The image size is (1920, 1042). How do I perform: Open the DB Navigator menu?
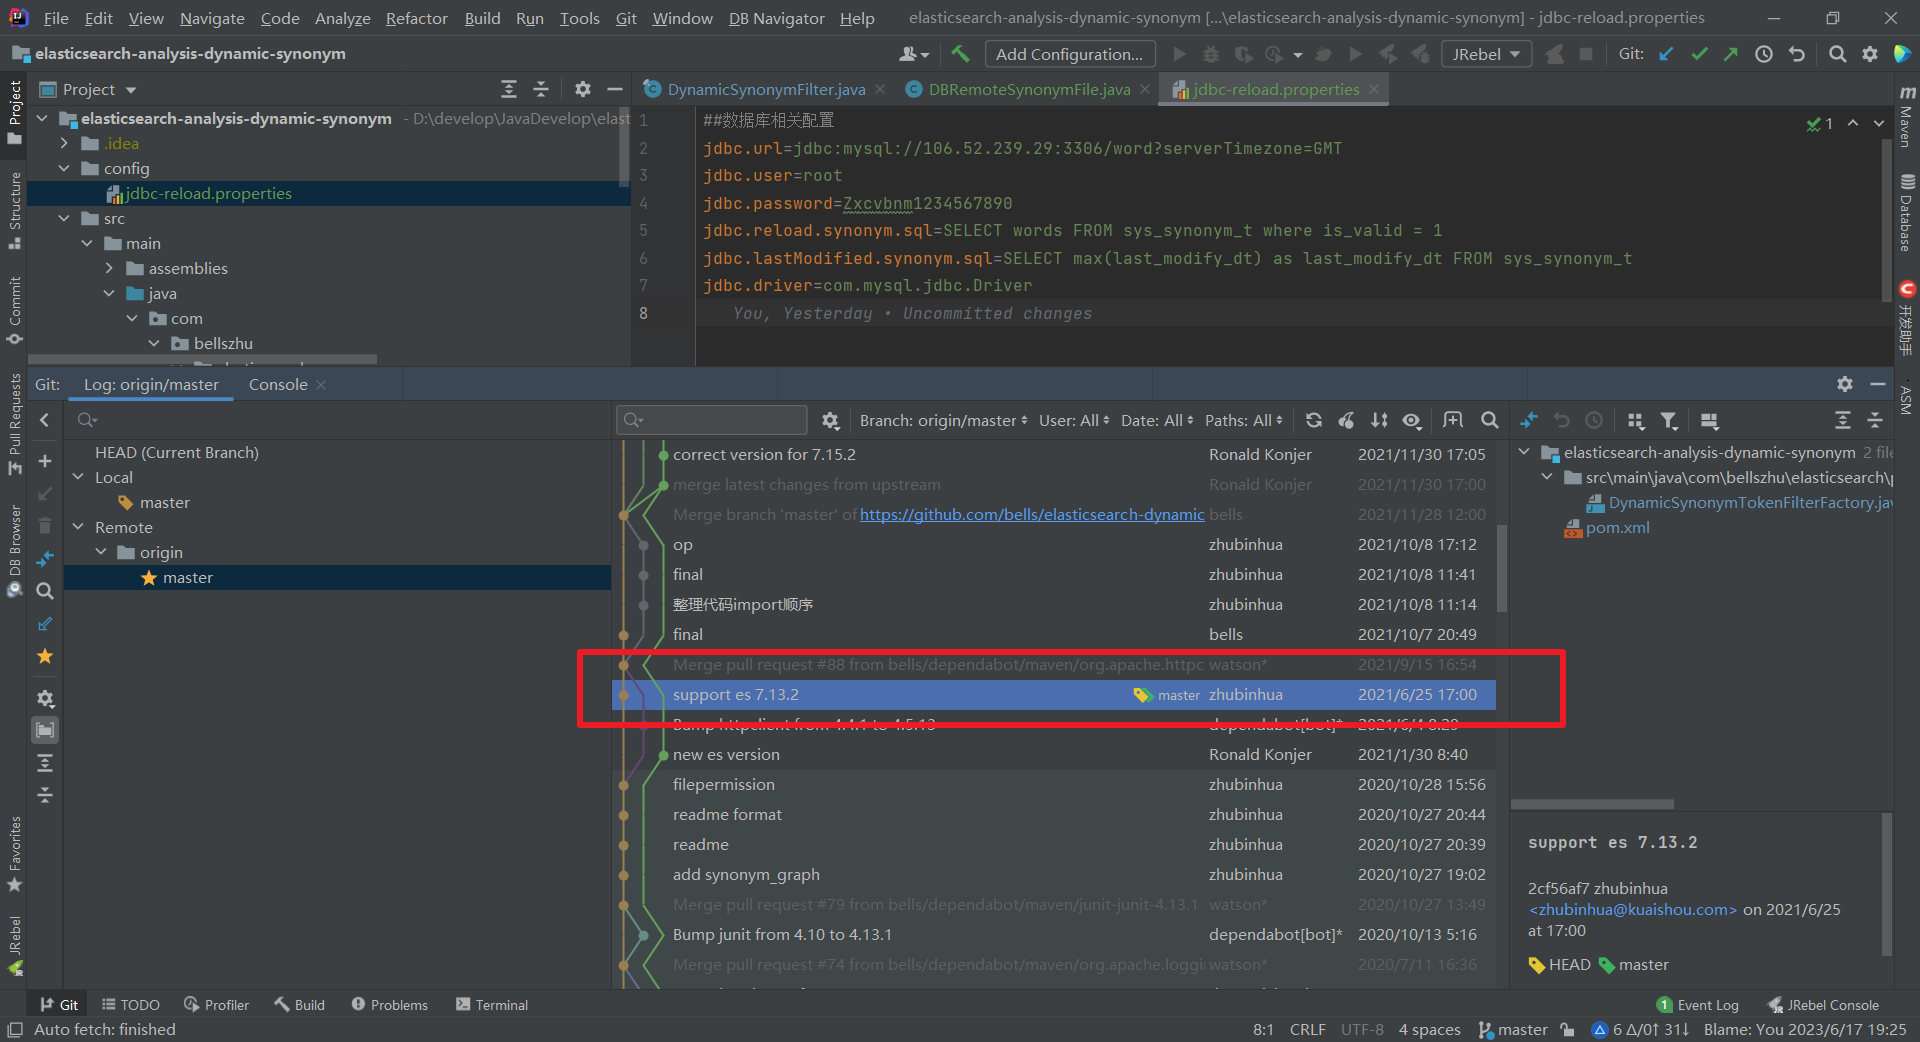pos(776,18)
